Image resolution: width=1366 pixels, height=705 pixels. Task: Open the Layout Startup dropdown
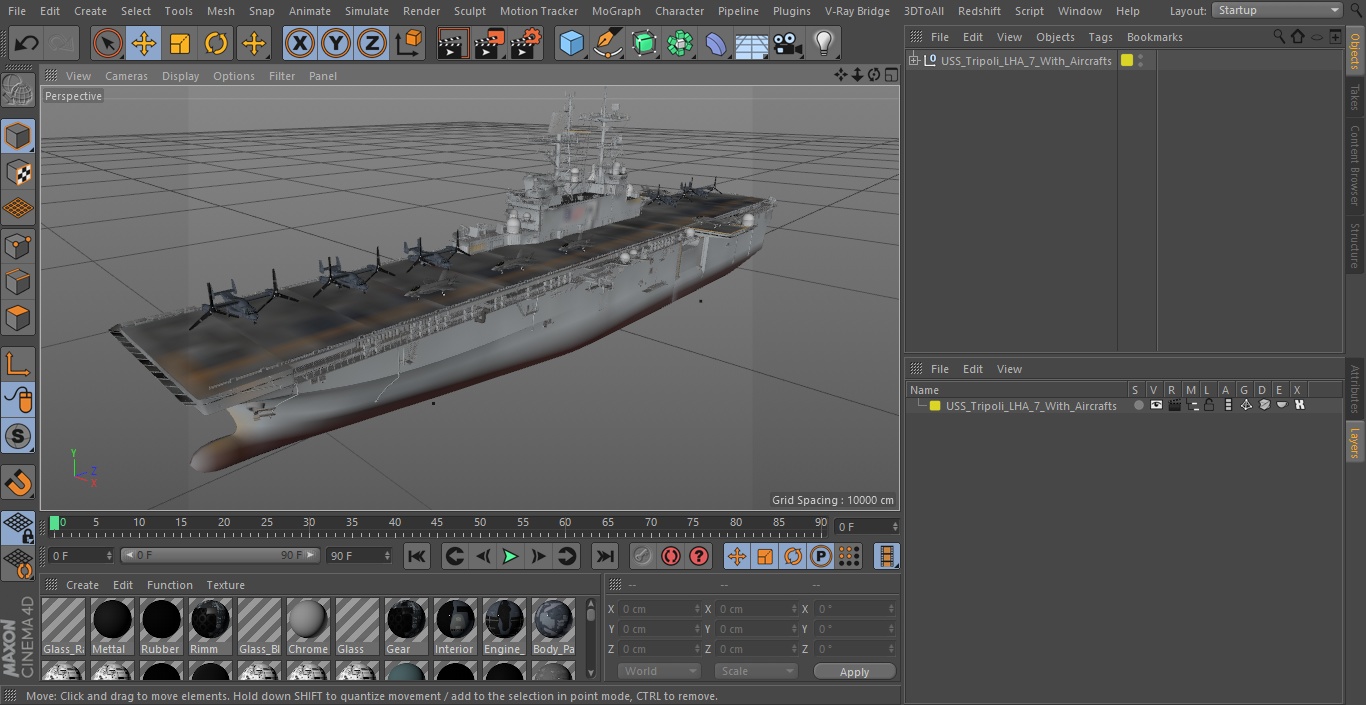1277,10
